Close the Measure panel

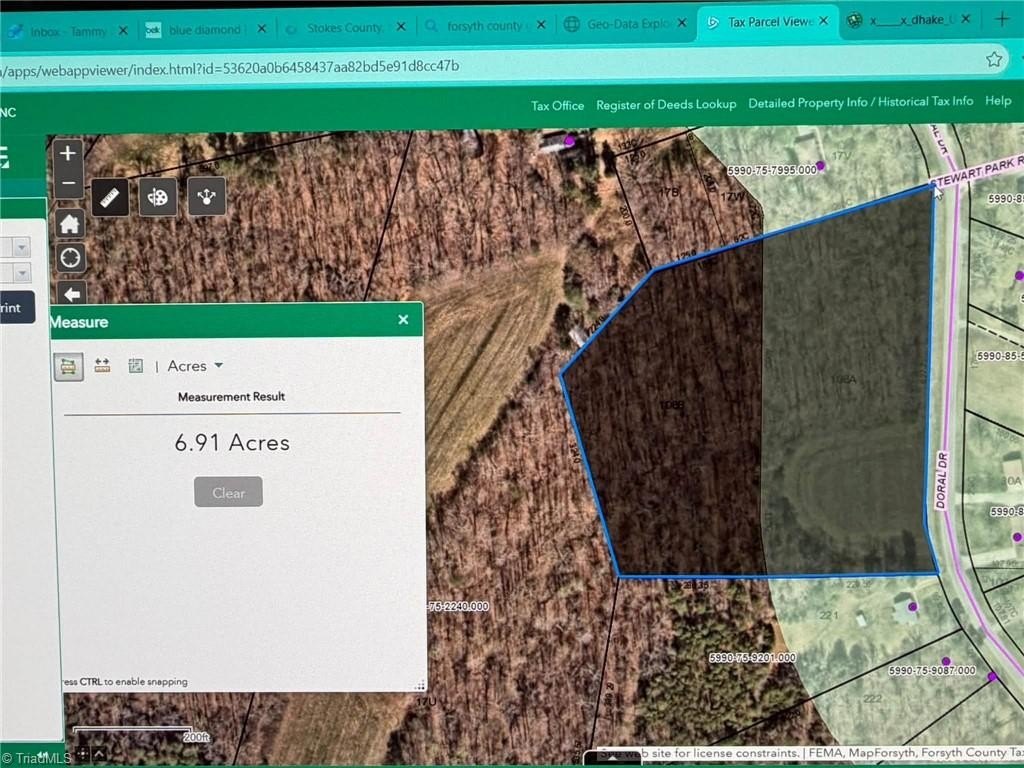403,319
